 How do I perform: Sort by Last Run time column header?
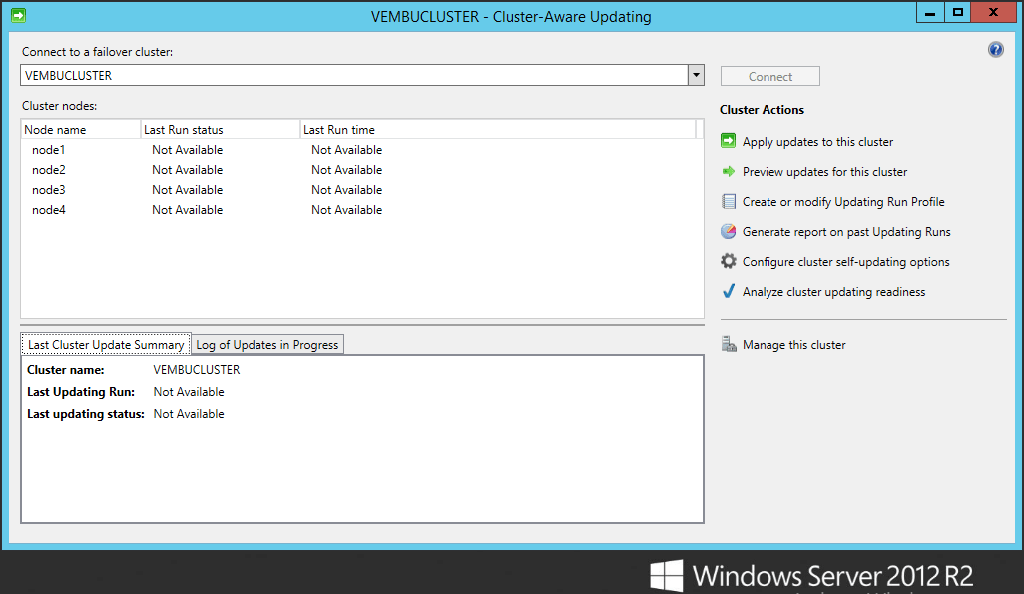498,129
